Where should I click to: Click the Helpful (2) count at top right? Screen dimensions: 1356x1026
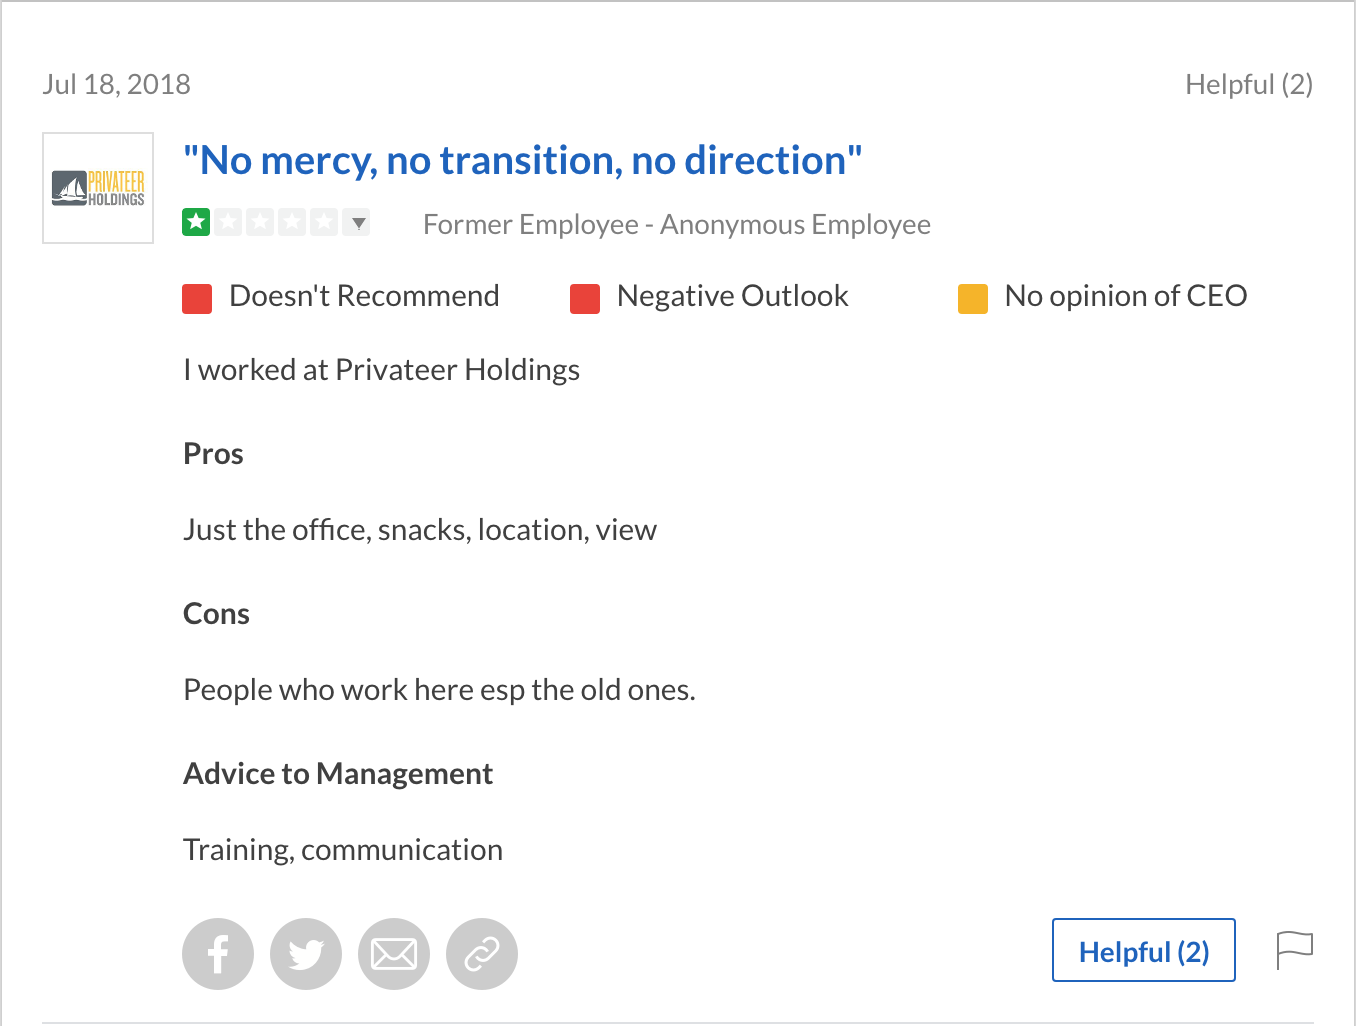[x=1248, y=84]
